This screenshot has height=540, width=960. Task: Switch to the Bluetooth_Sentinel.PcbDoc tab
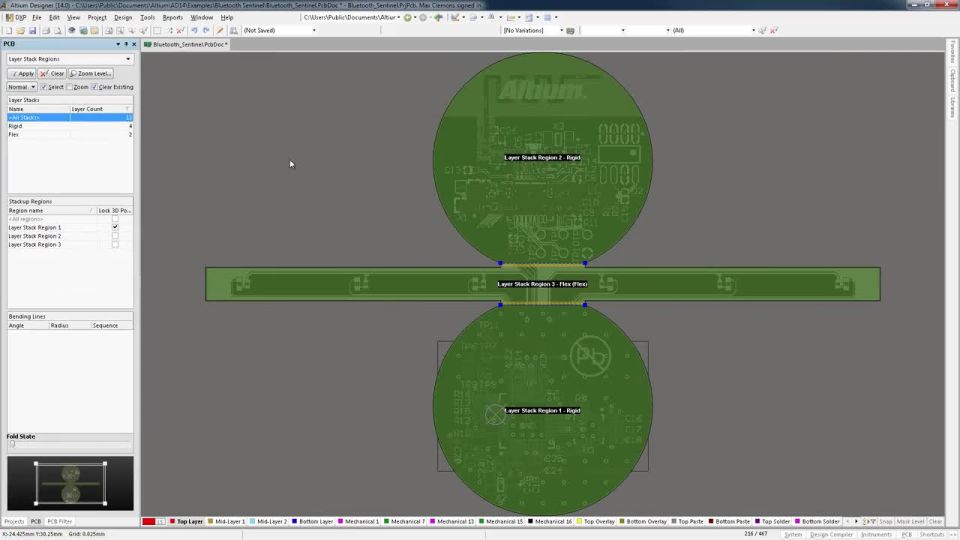(x=186, y=44)
